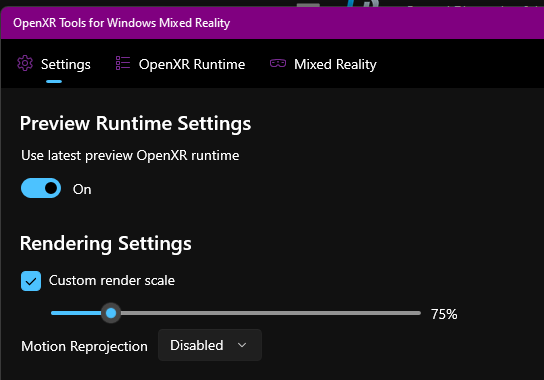This screenshot has width=544, height=380.
Task: Click the Motion Reprojection label
Action: [84, 346]
